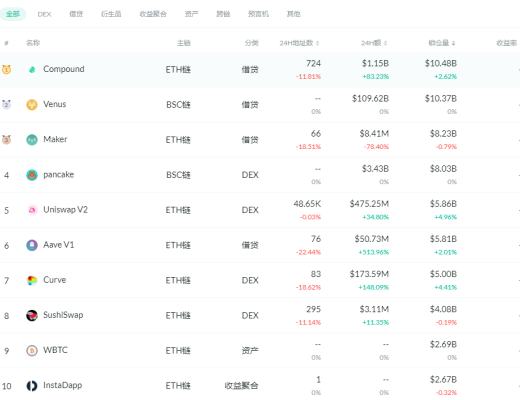Click SushiSwap's $4.08B locked value
Viewport: 520px width, 400px height.
pyautogui.click(x=443, y=309)
